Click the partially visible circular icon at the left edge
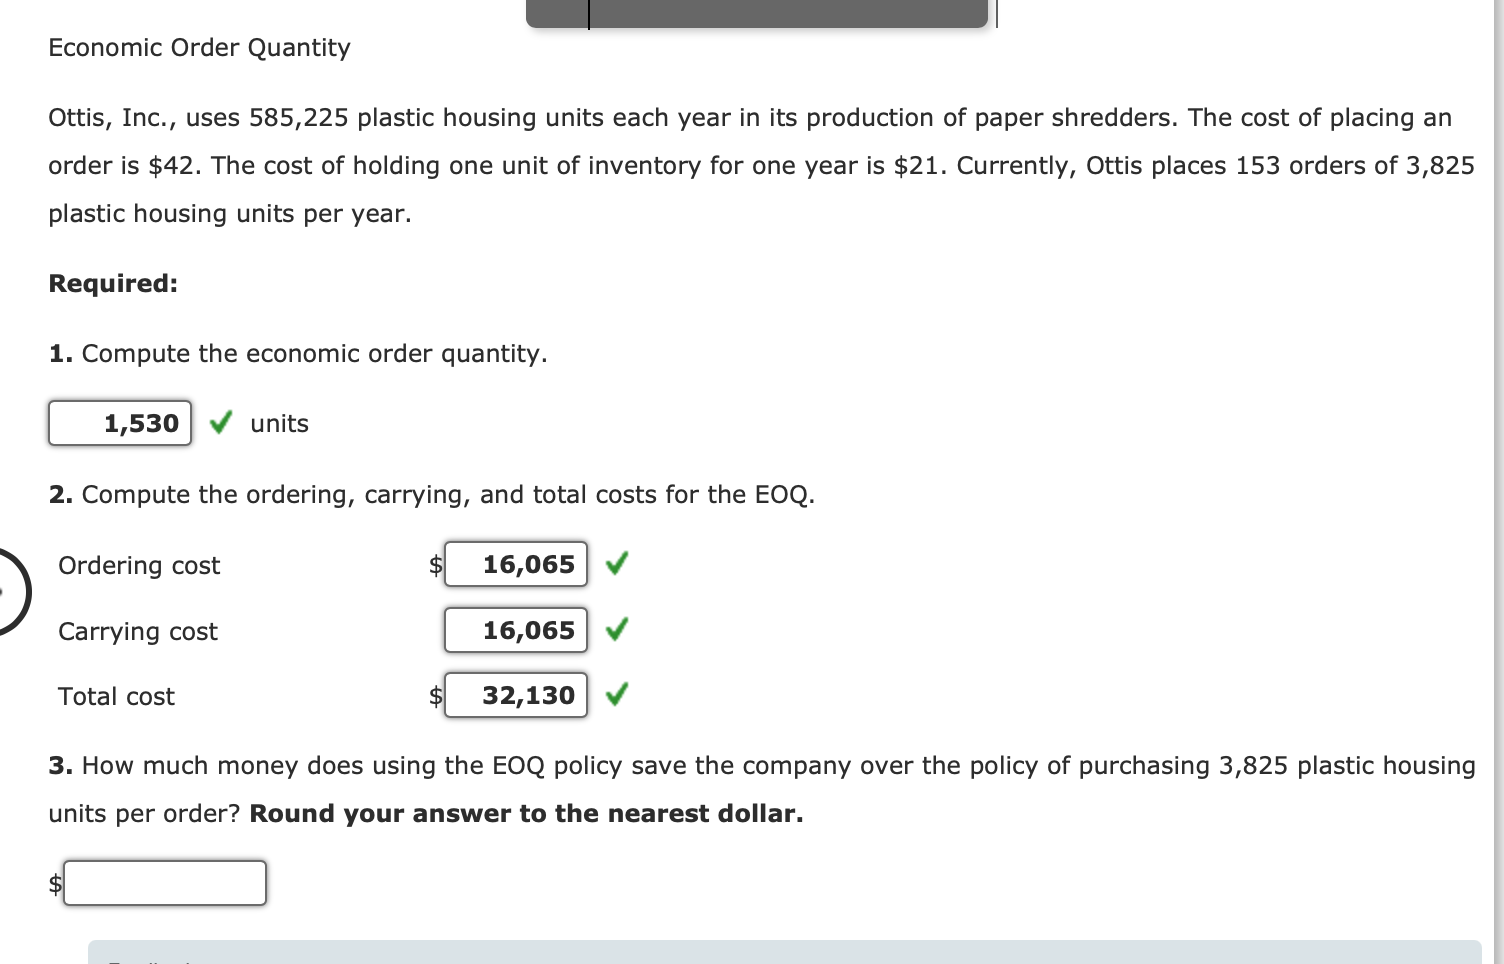This screenshot has height=964, width=1504. click(10, 590)
